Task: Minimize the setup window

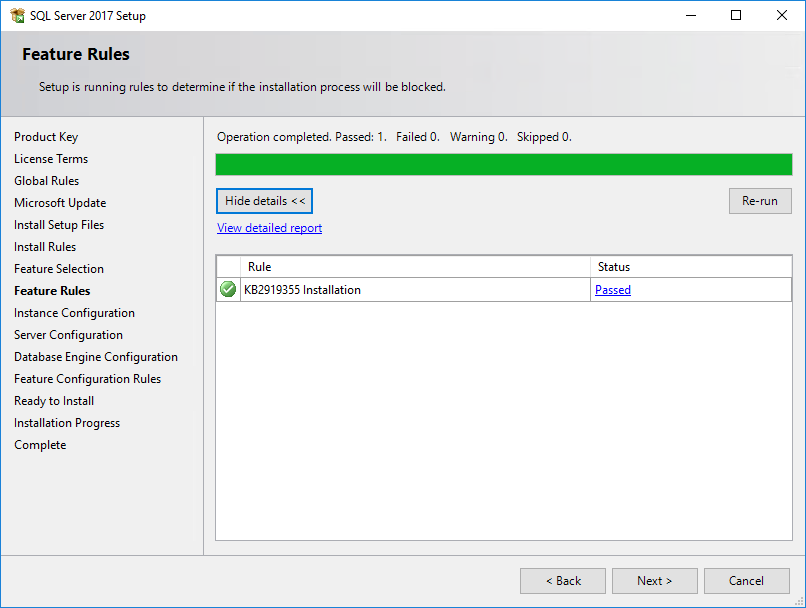Action: tap(691, 15)
